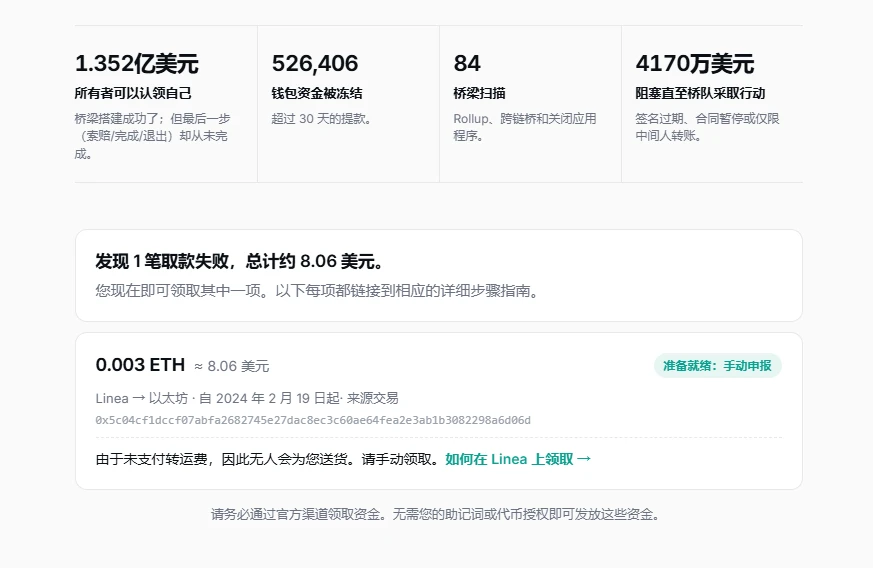Click the 准备就绪：手动申报 status badge
This screenshot has height=568, width=873.
[717, 366]
